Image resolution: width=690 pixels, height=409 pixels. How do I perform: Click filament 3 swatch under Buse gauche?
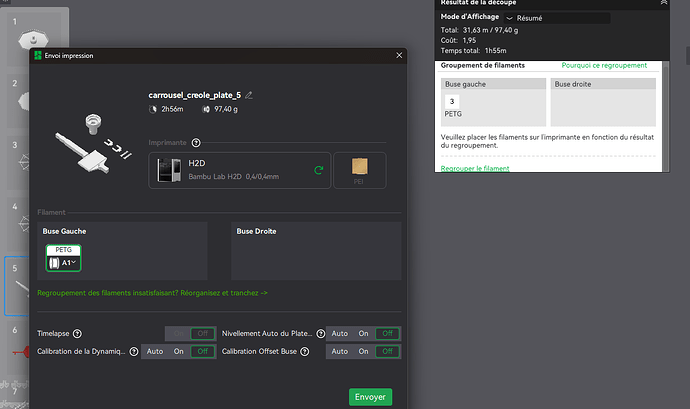click(452, 101)
